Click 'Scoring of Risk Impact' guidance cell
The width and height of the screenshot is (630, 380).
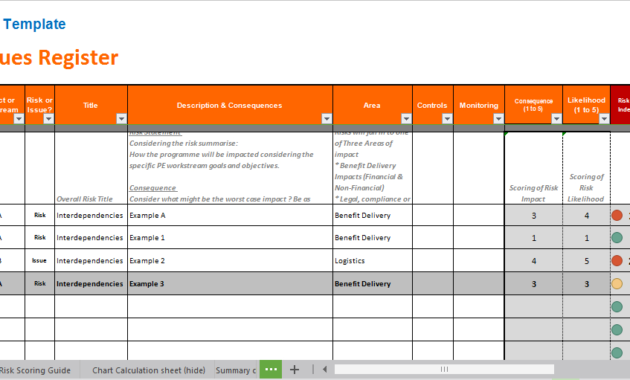[534, 168]
